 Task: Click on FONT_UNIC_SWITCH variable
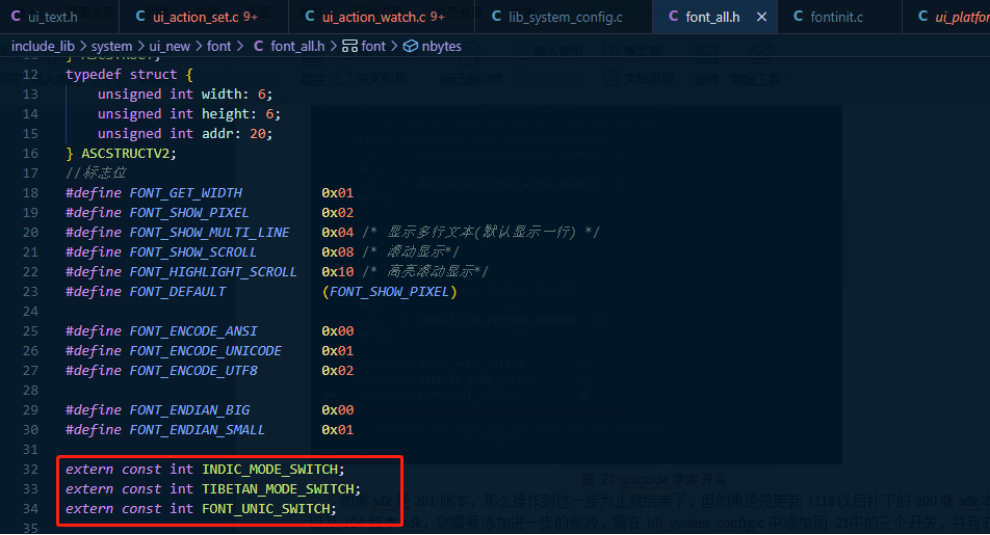click(x=266, y=508)
